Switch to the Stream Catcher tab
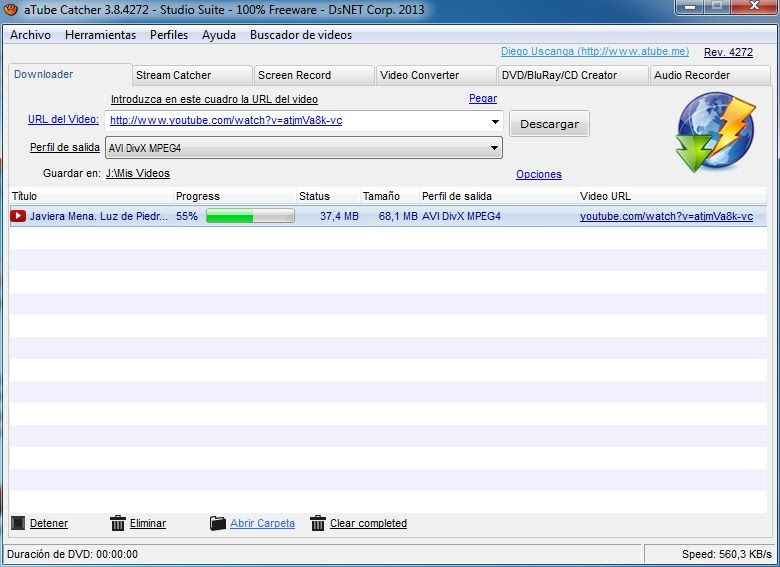The width and height of the screenshot is (780, 567). point(192,75)
